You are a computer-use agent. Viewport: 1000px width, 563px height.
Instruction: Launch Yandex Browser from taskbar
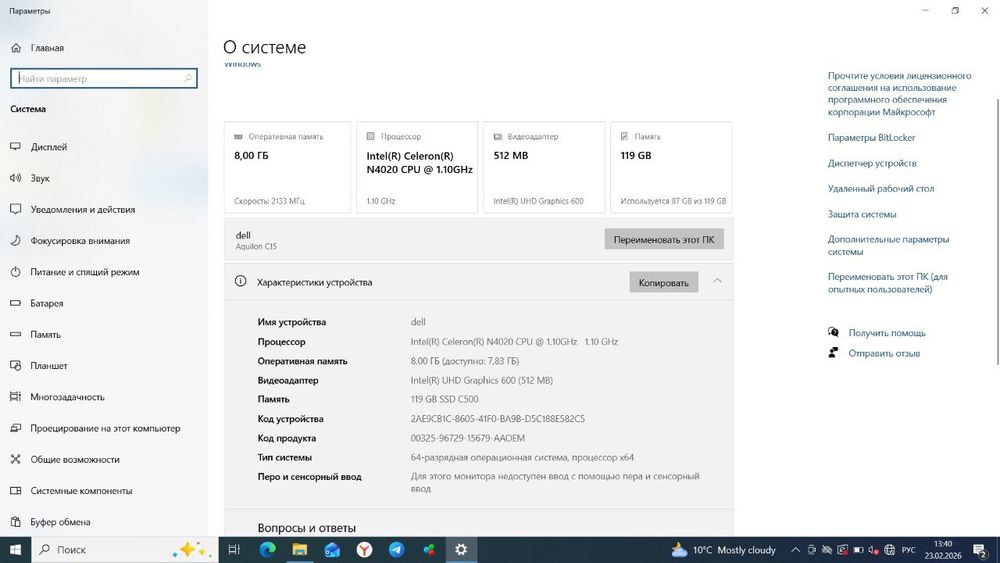point(364,550)
